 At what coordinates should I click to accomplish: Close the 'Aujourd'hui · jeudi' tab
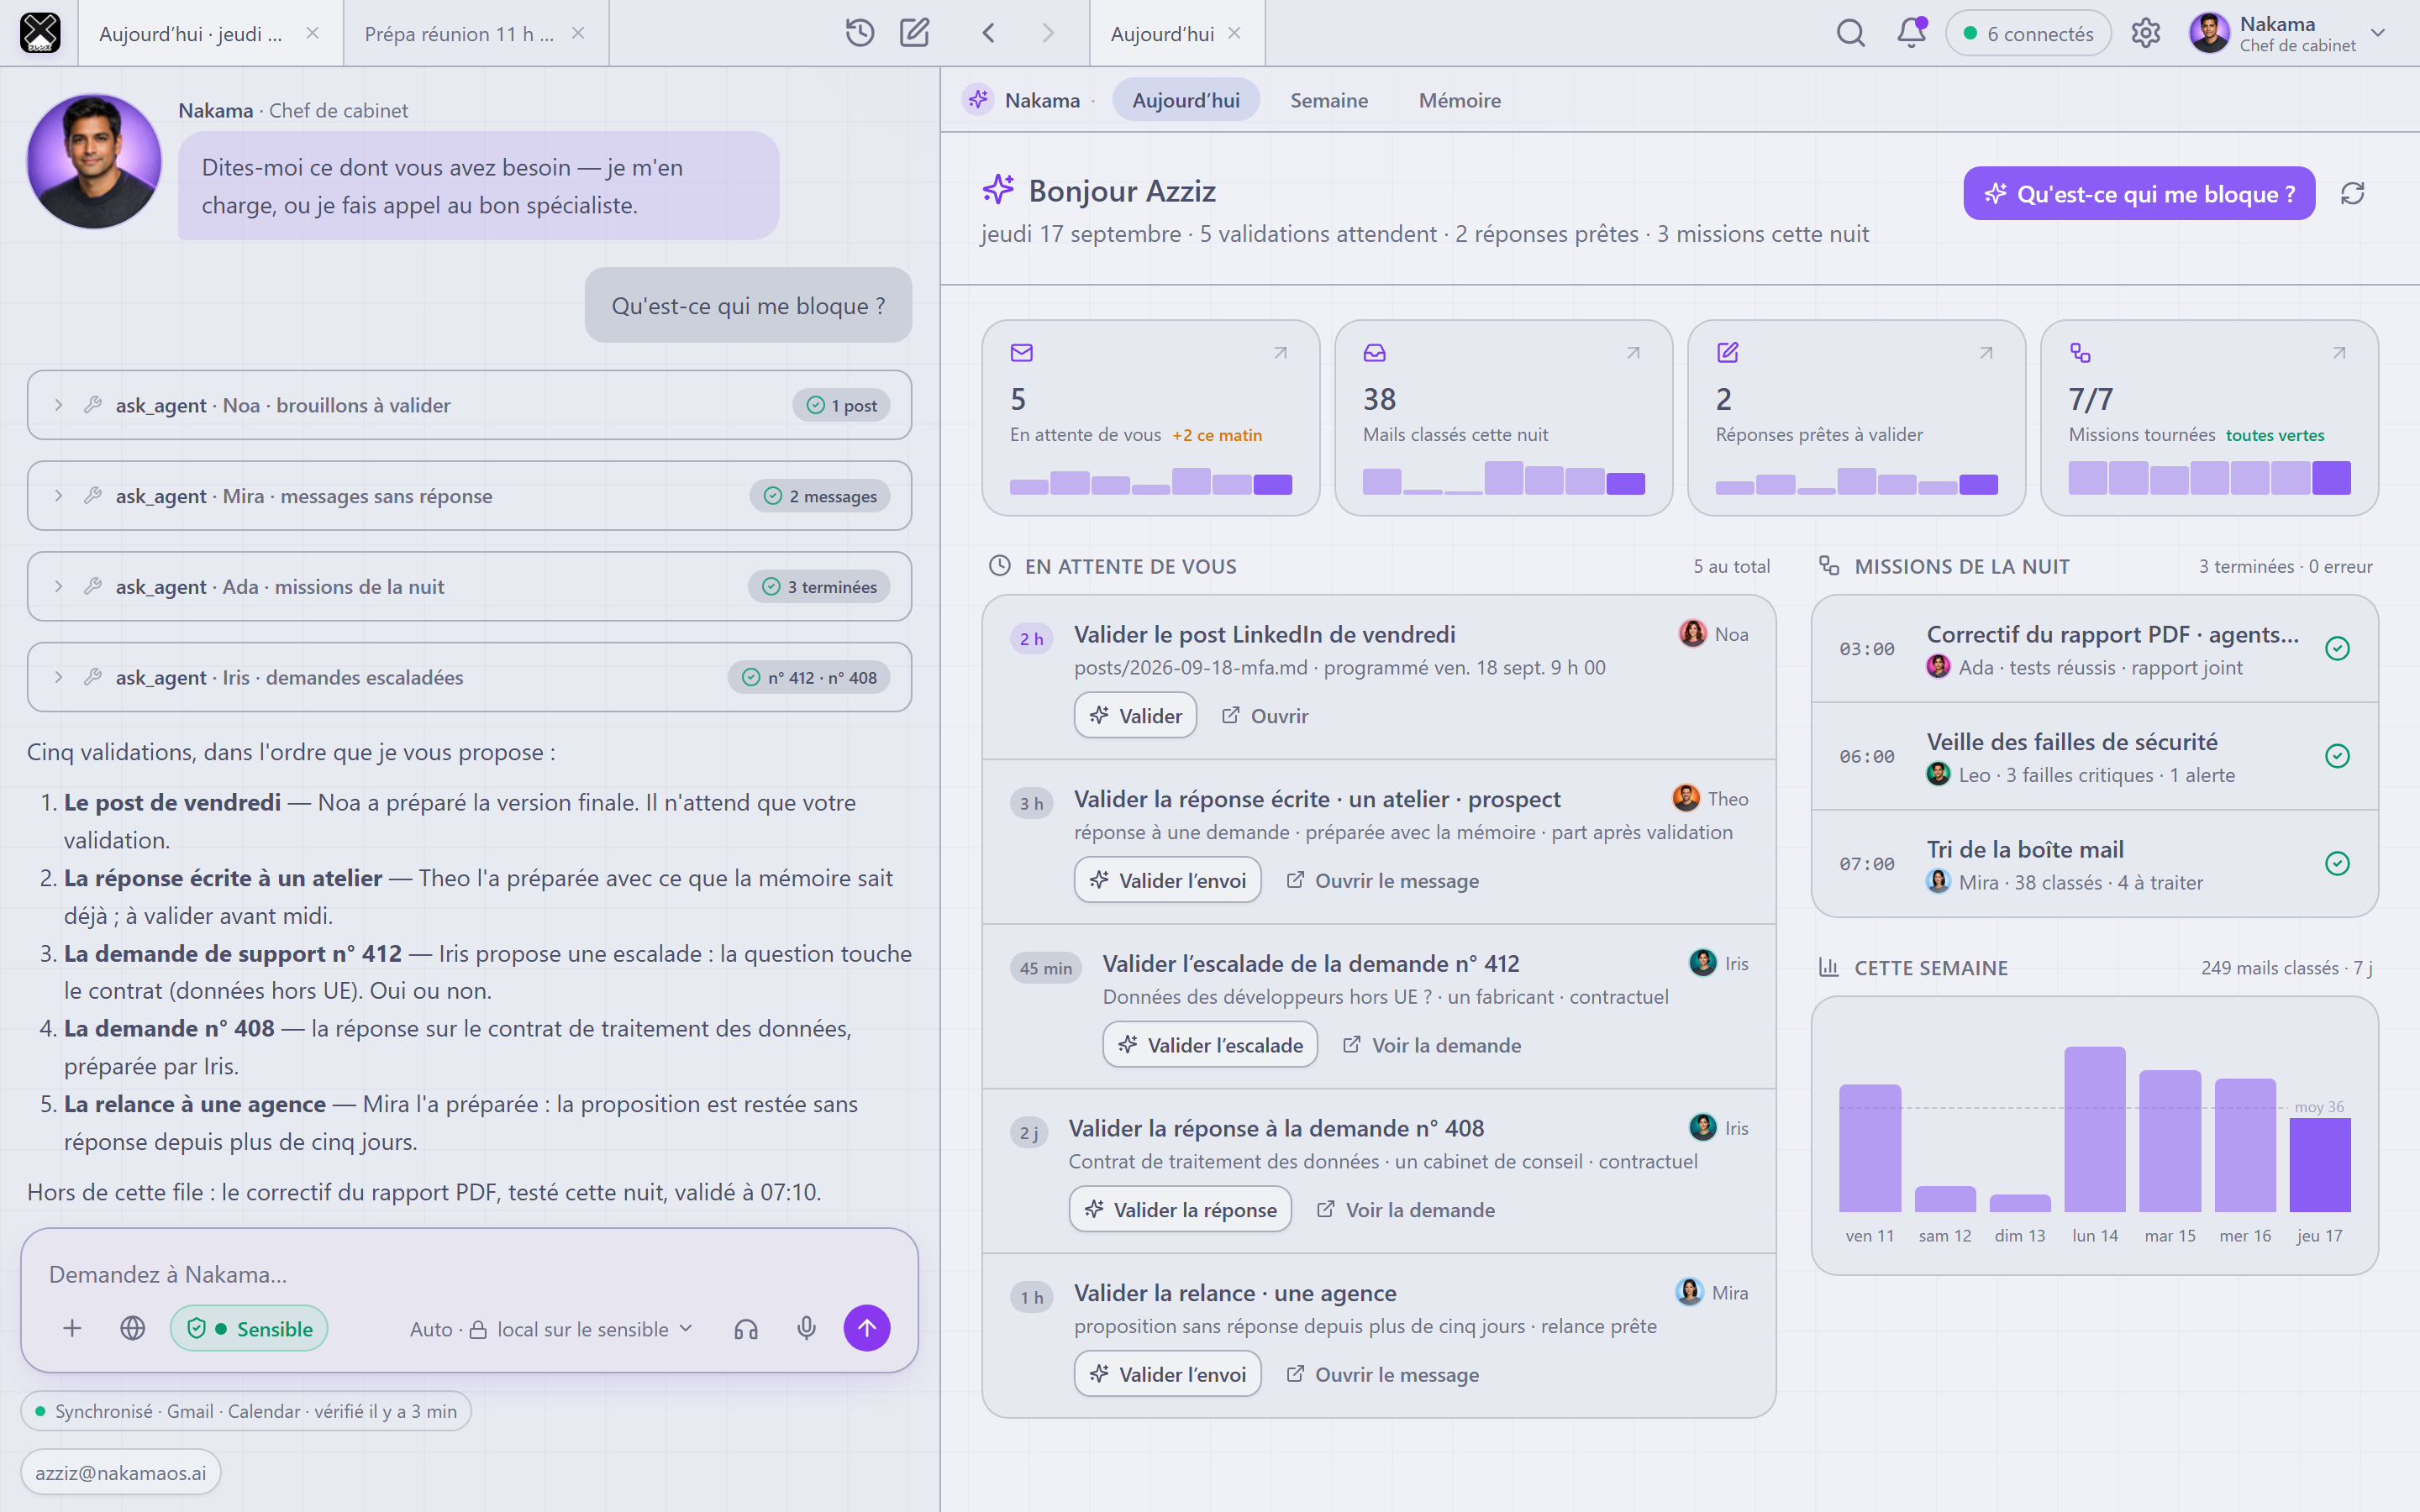pyautogui.click(x=312, y=33)
